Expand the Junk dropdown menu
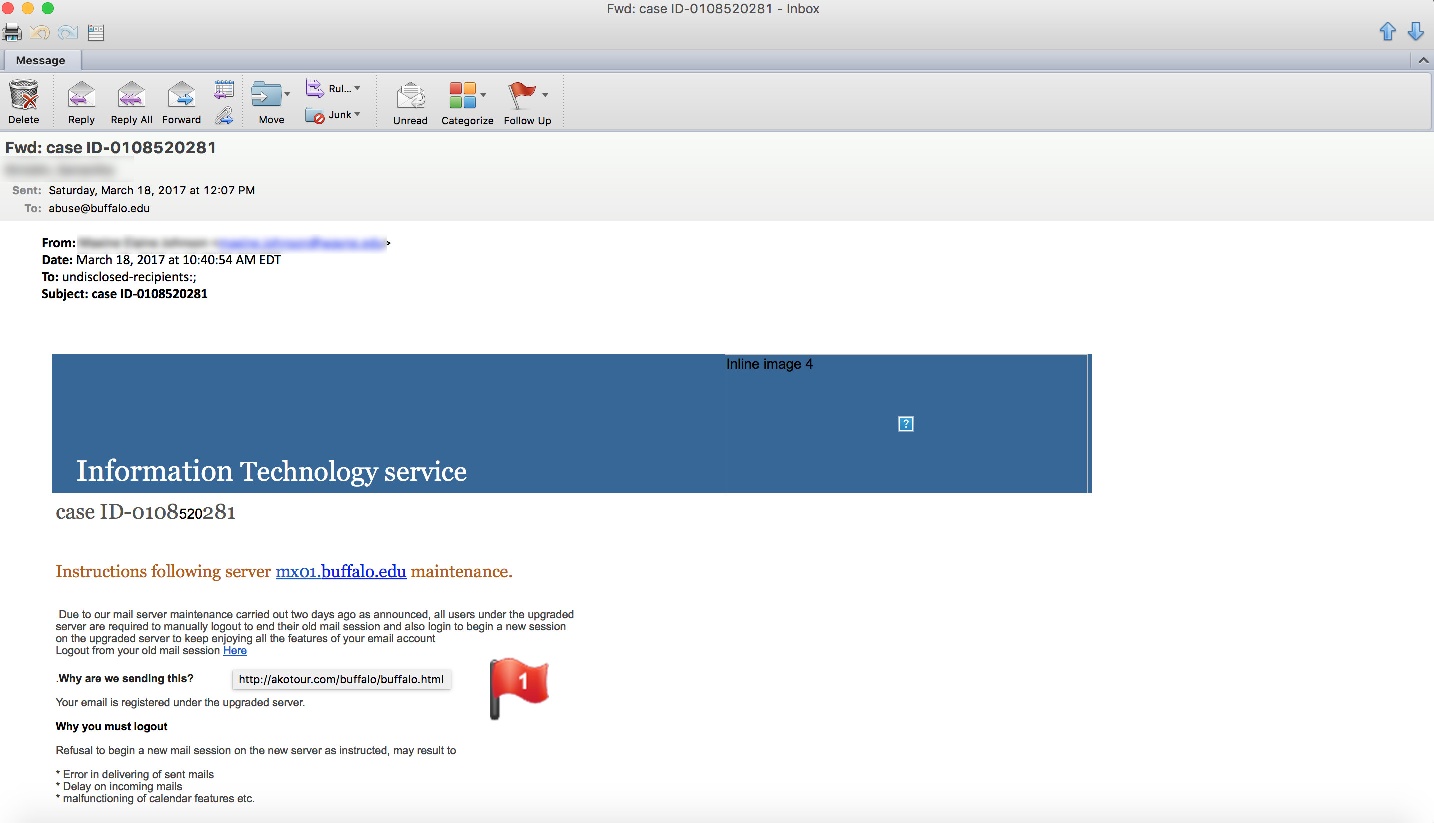The image size is (1434, 823). tap(358, 115)
